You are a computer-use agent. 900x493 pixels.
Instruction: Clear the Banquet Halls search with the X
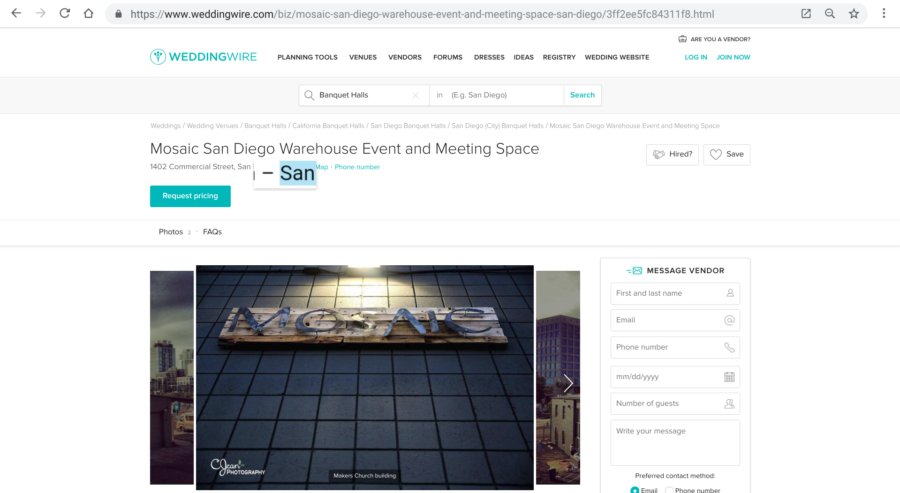416,95
